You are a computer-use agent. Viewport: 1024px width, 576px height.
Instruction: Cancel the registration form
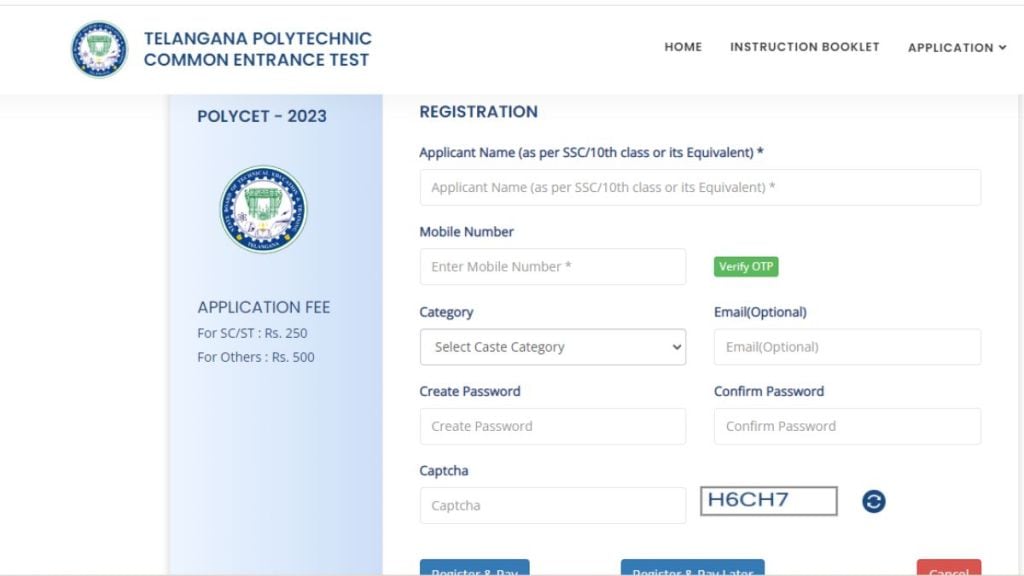(x=948, y=569)
